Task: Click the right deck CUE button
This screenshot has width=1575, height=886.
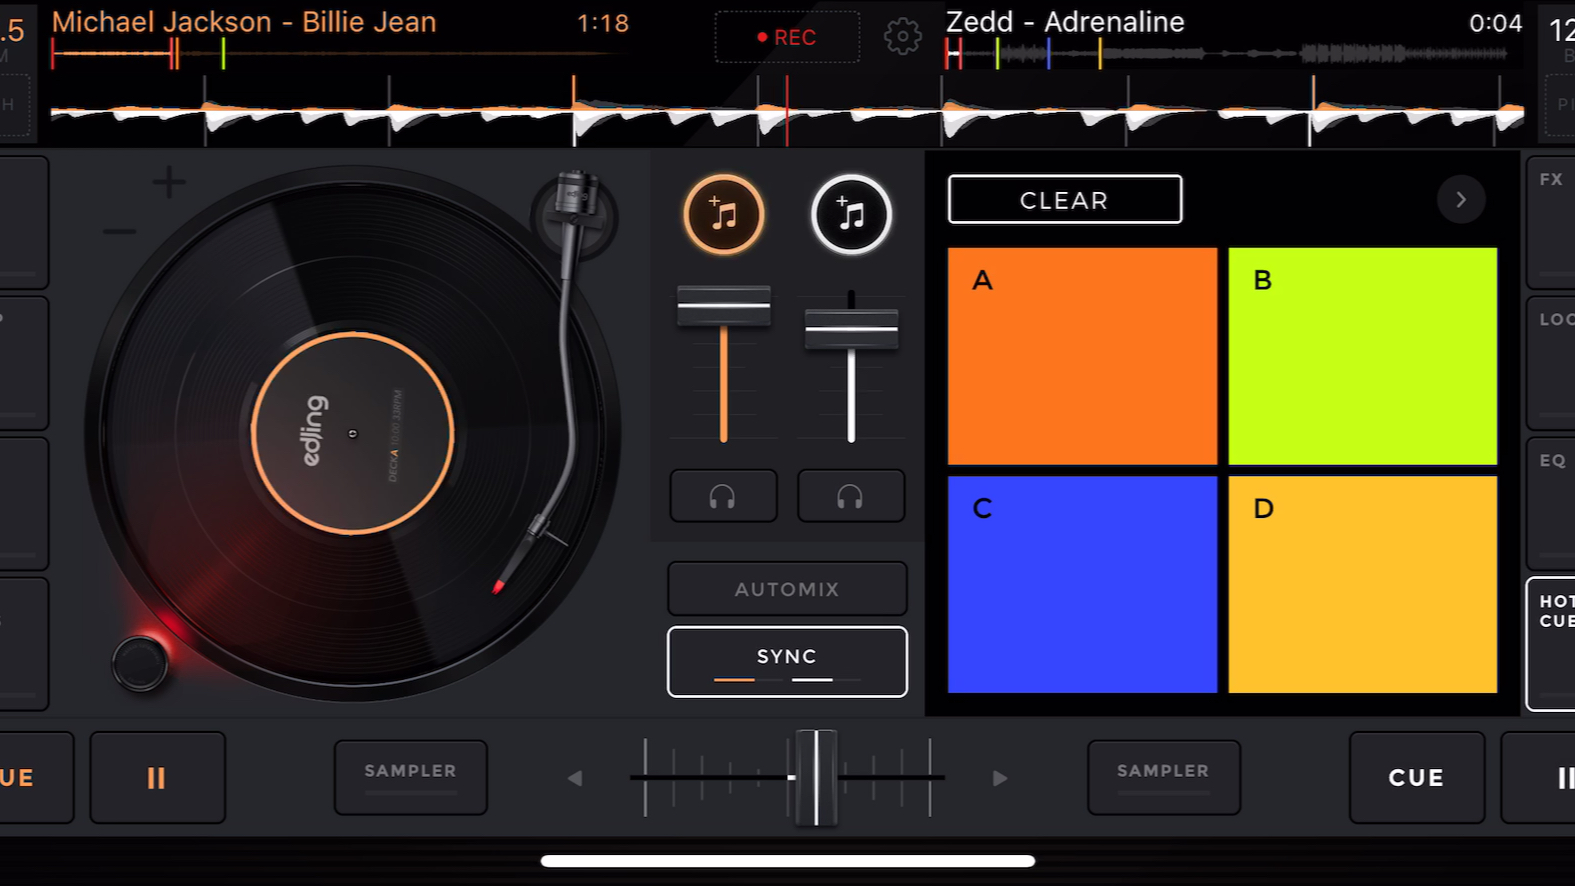Action: 1416,777
